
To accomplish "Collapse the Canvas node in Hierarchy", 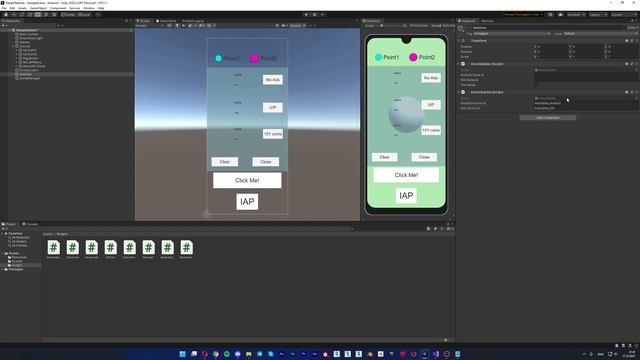I will click(13, 46).
